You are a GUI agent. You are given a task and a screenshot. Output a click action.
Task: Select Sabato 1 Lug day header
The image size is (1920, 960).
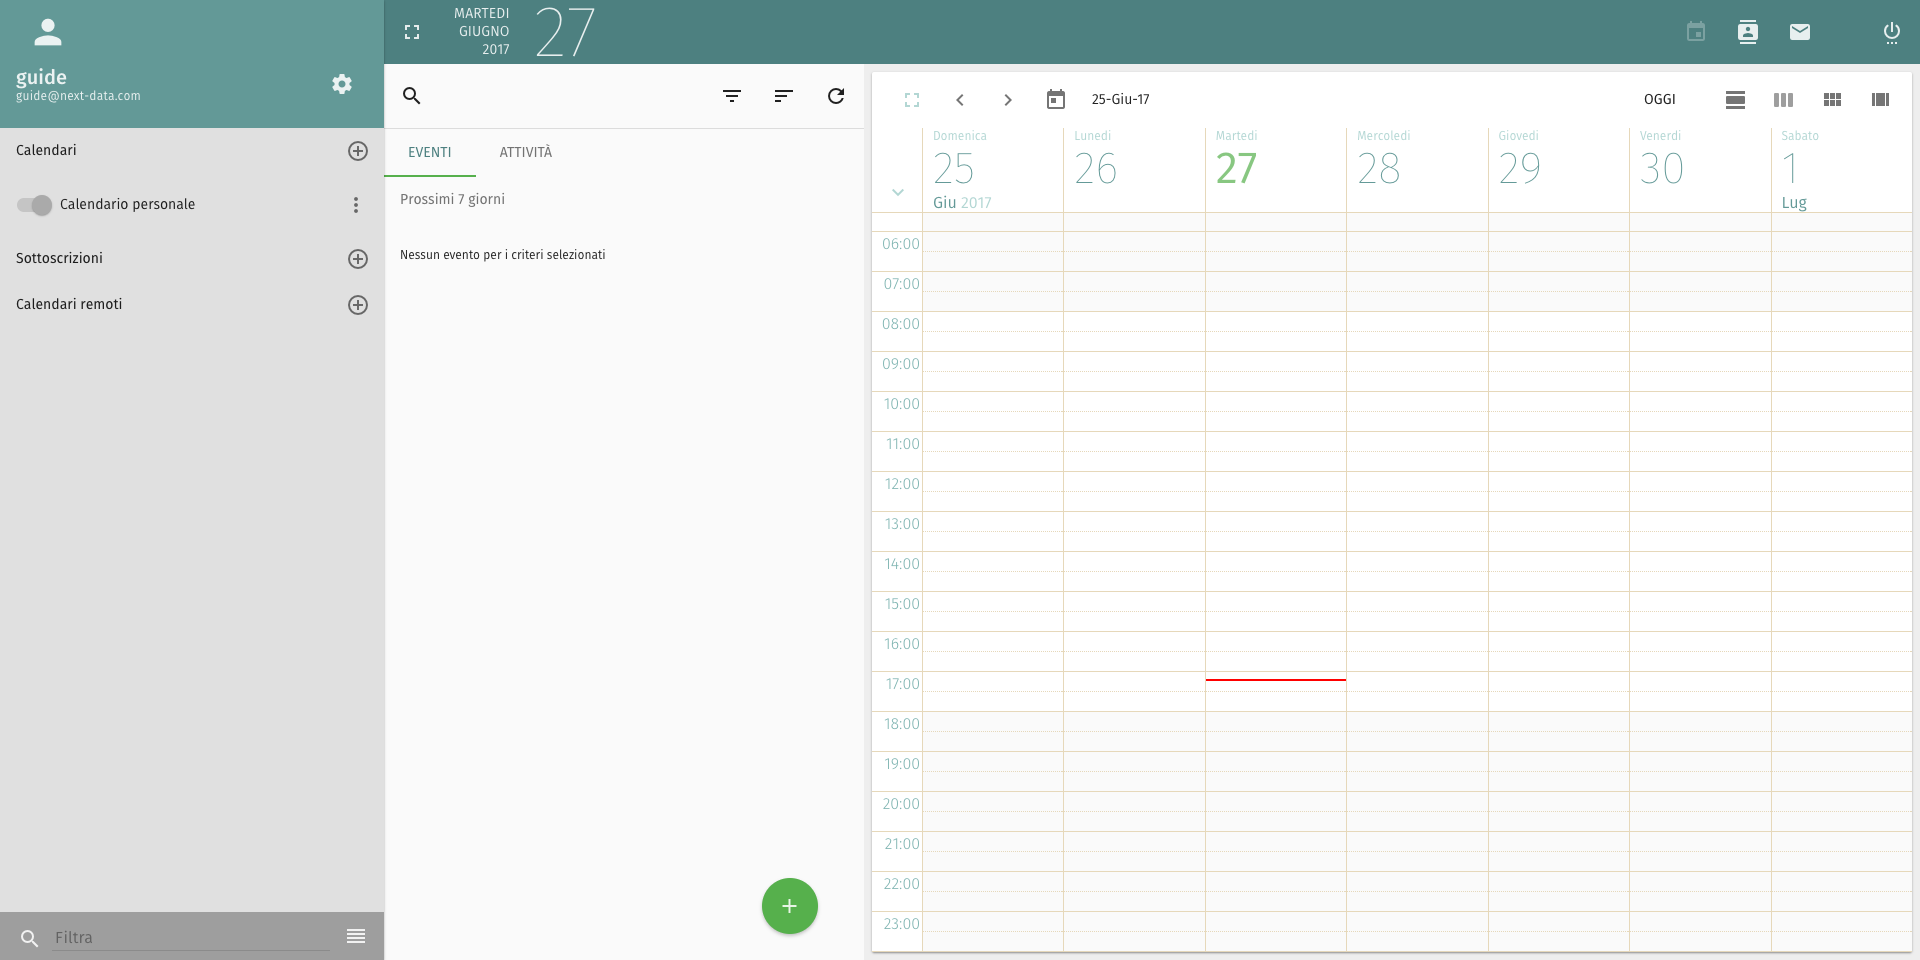1842,170
